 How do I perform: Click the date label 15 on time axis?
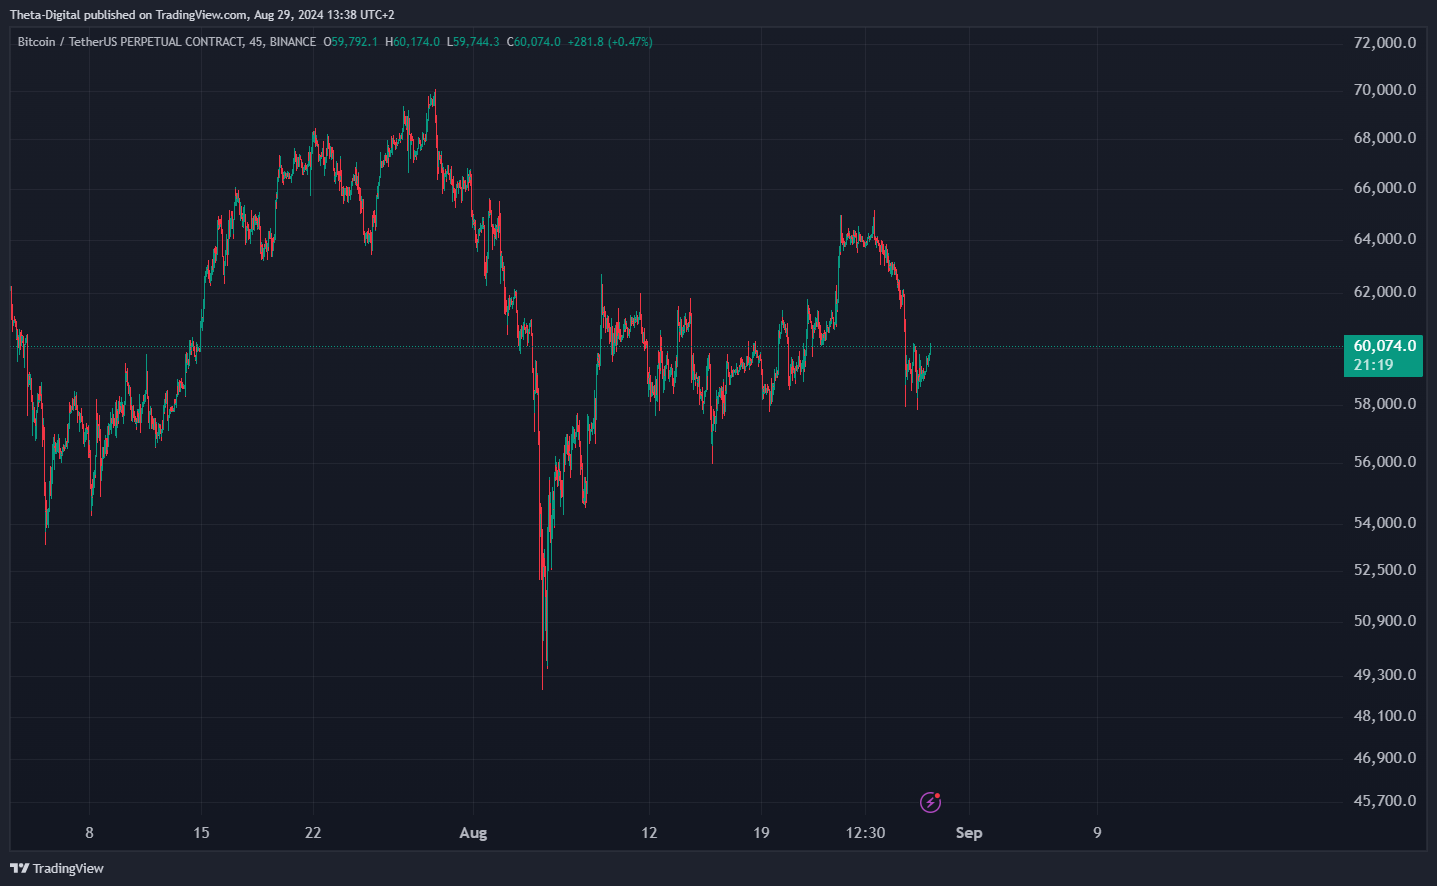[201, 833]
